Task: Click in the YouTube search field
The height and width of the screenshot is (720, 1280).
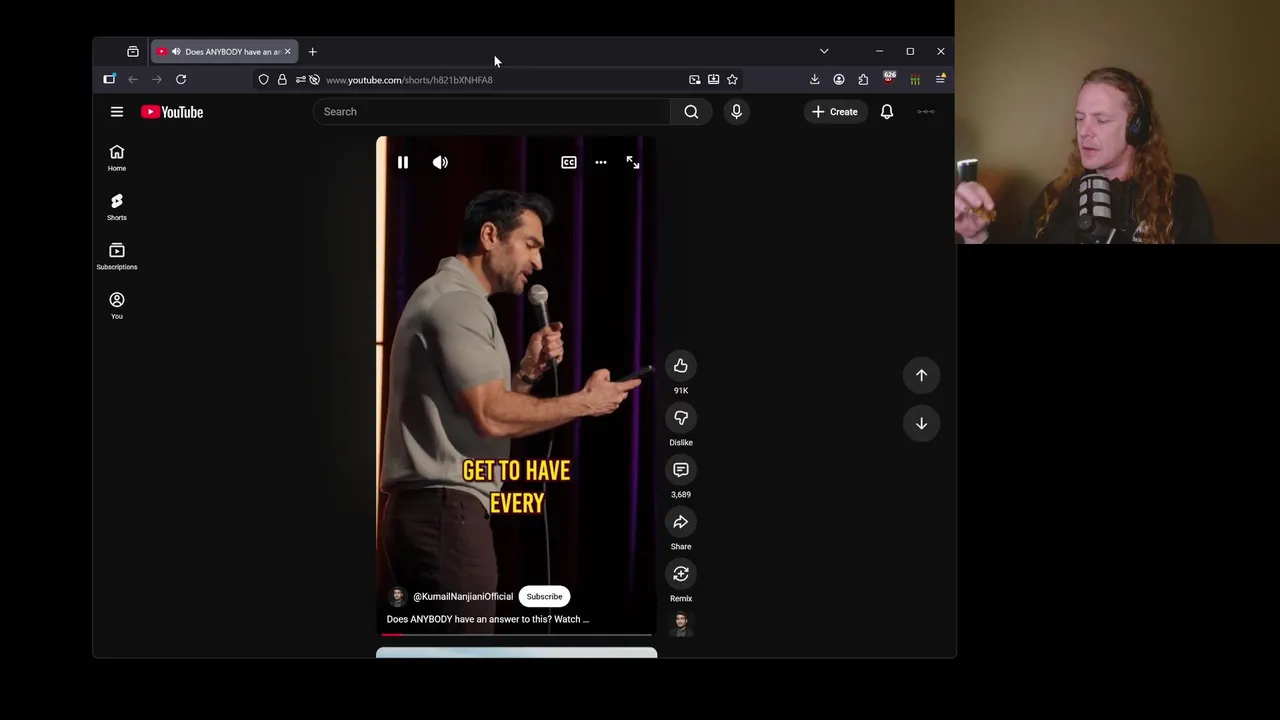Action: (492, 112)
